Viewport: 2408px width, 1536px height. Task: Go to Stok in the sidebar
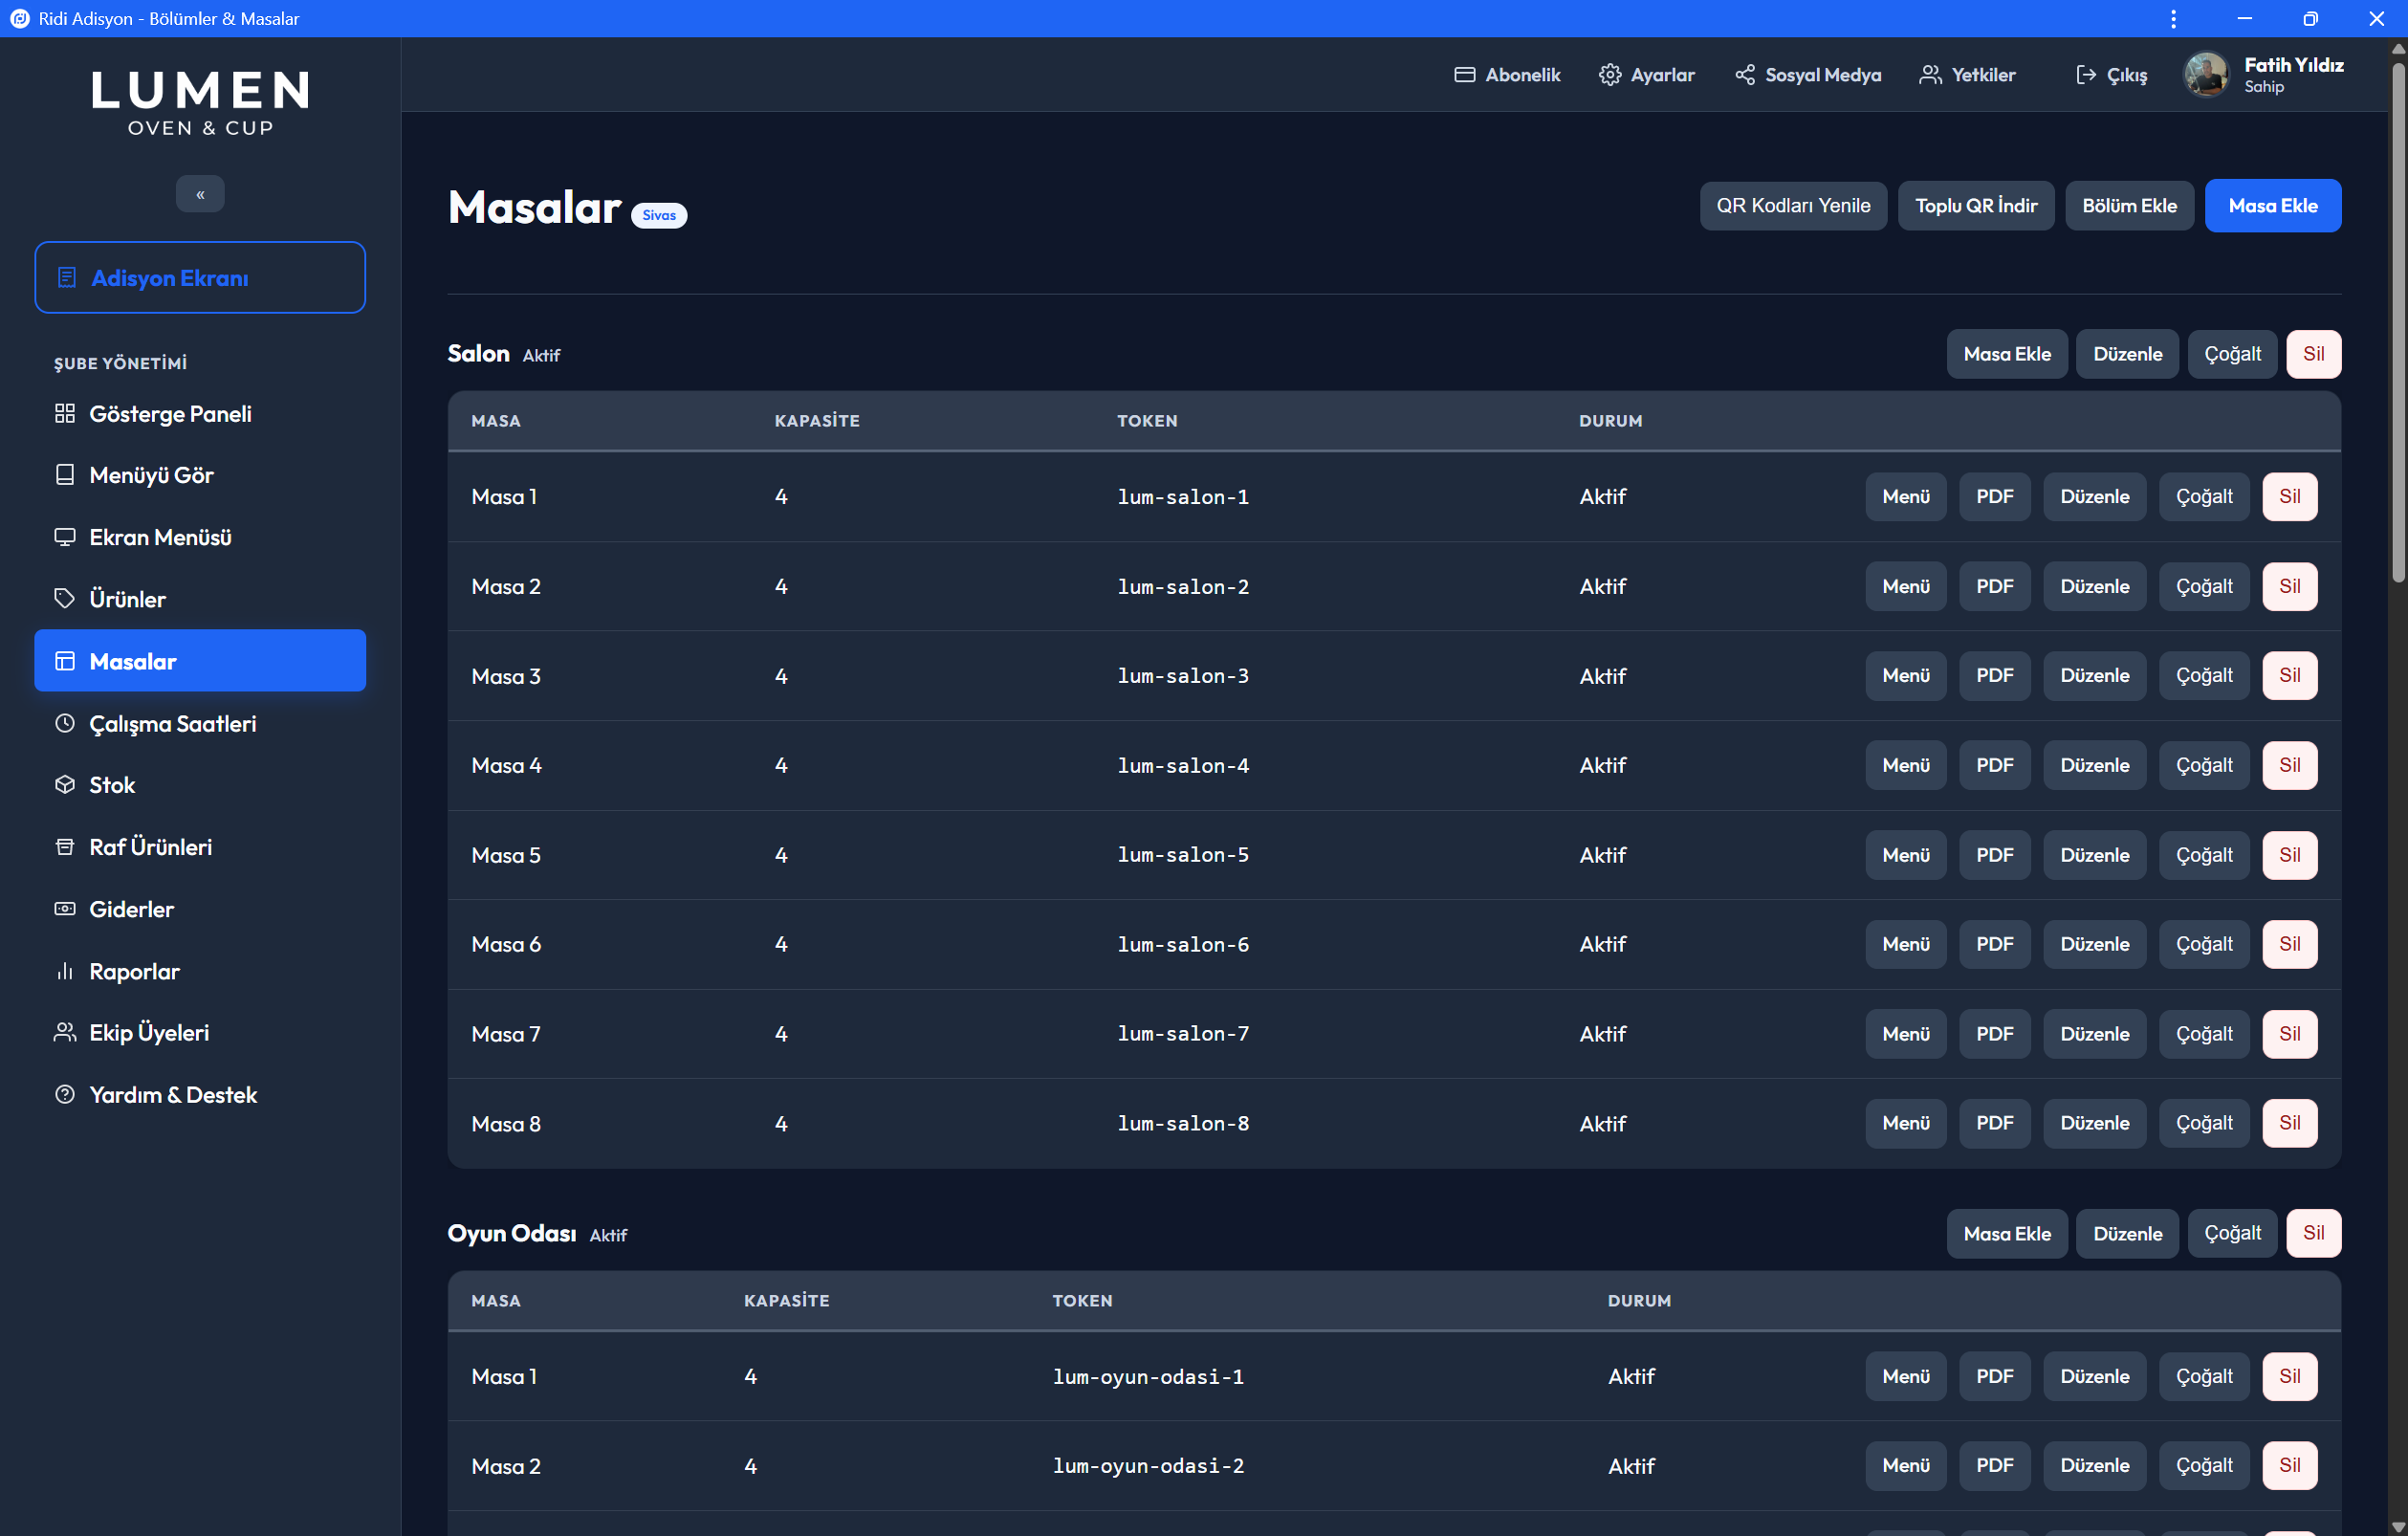pyautogui.click(x=200, y=785)
